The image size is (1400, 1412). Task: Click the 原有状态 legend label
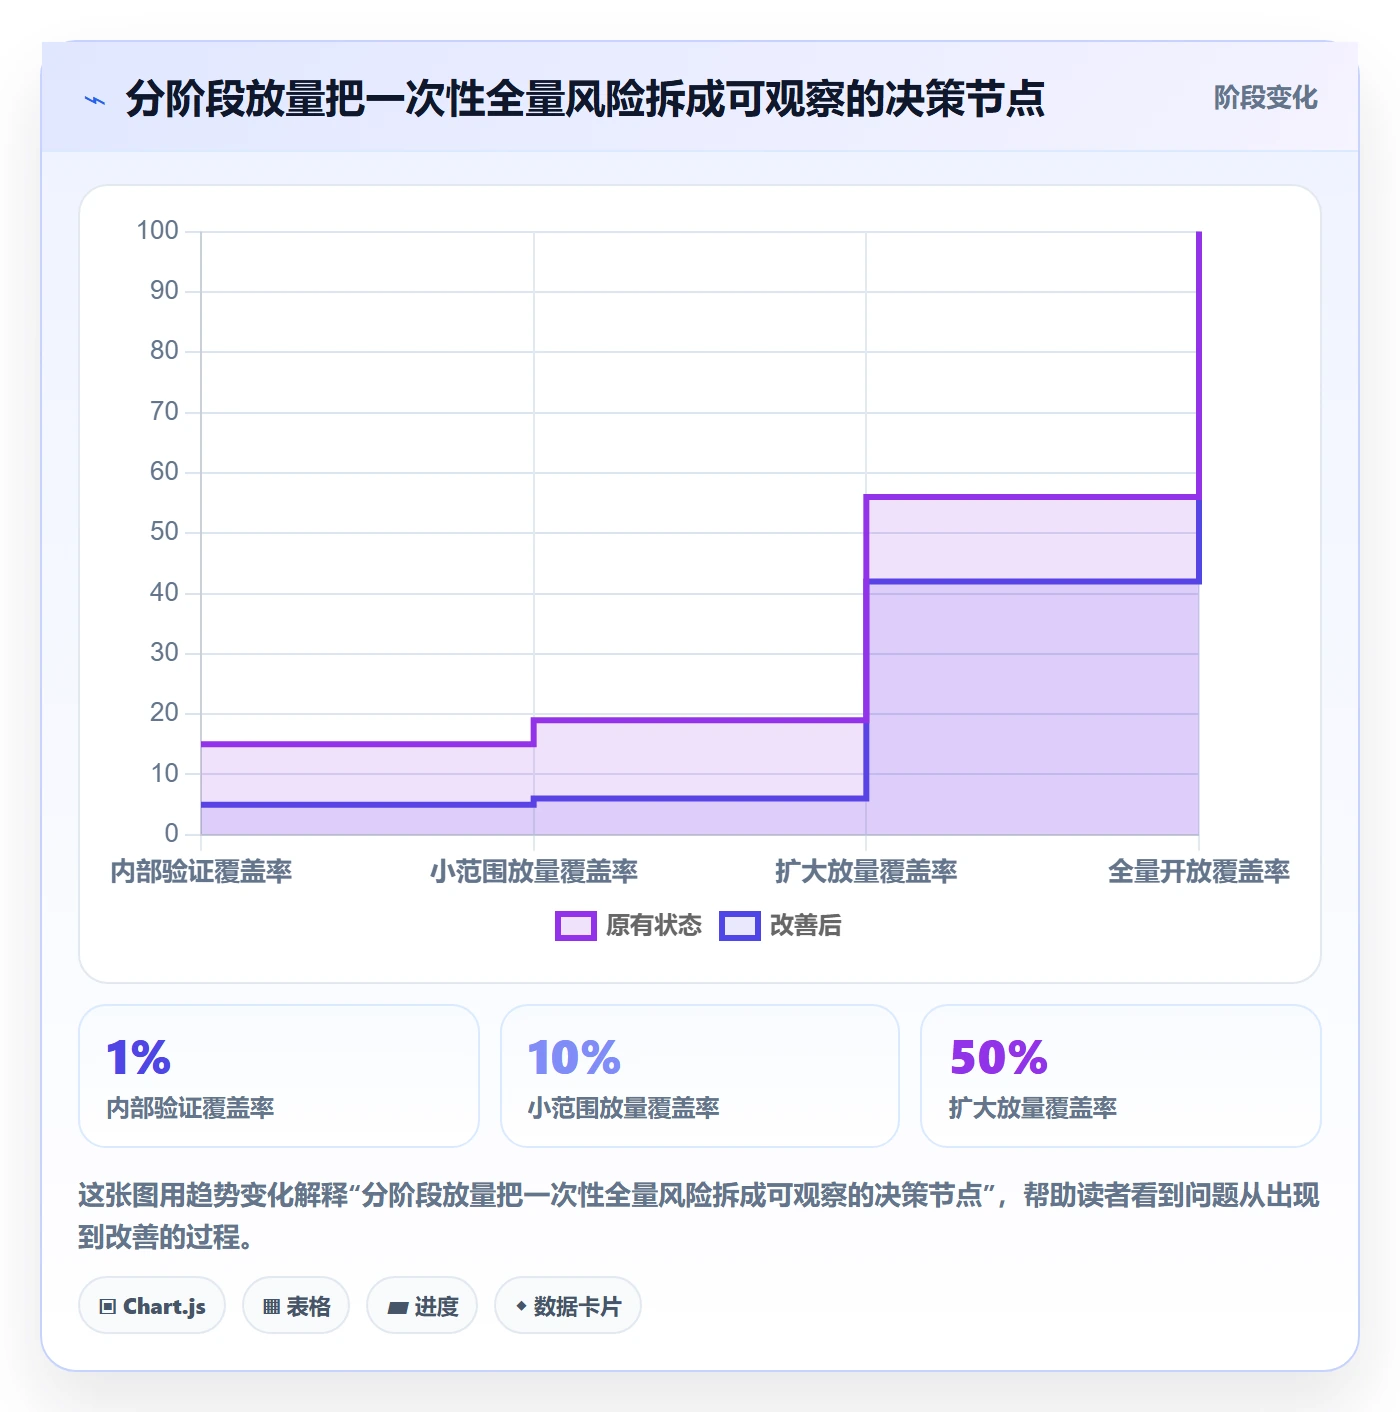[x=654, y=926]
